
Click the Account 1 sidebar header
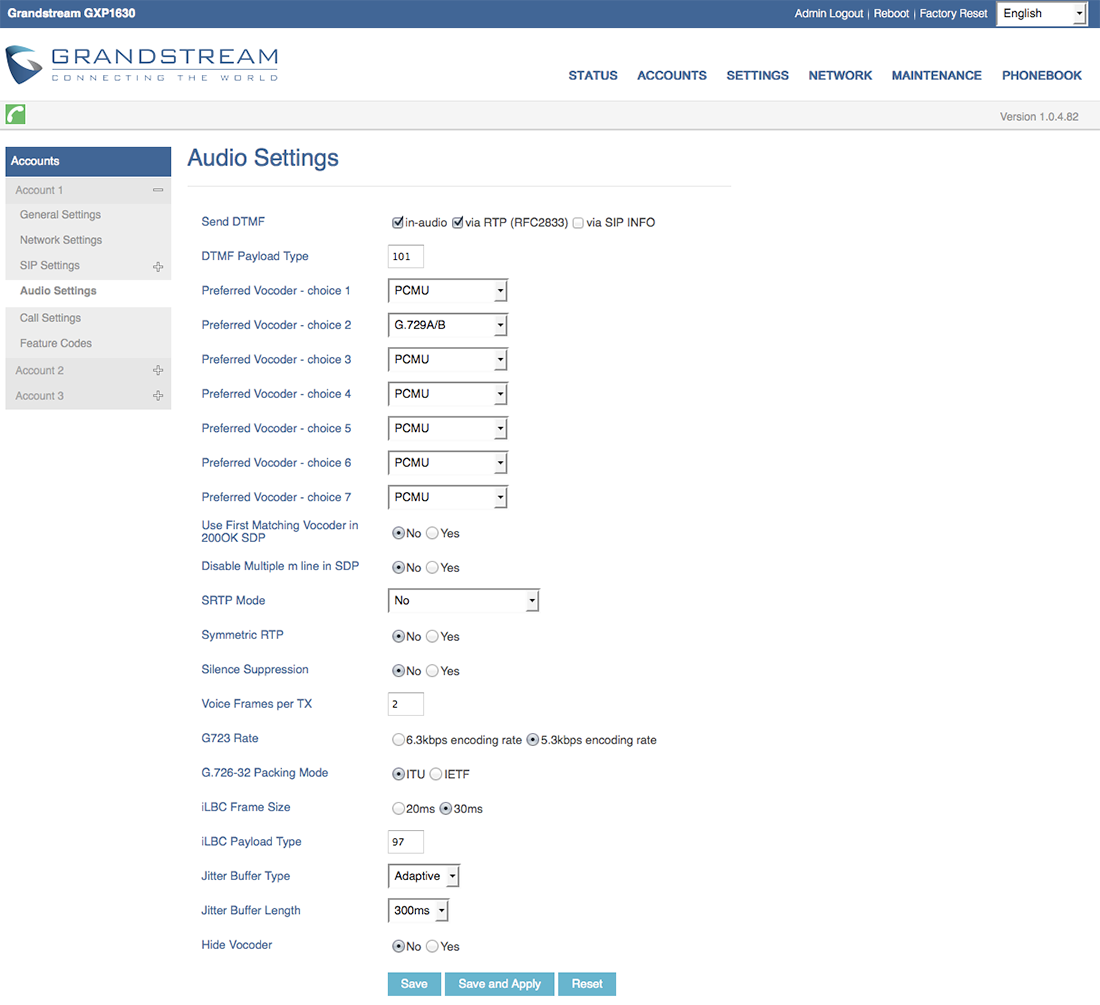click(x=88, y=190)
